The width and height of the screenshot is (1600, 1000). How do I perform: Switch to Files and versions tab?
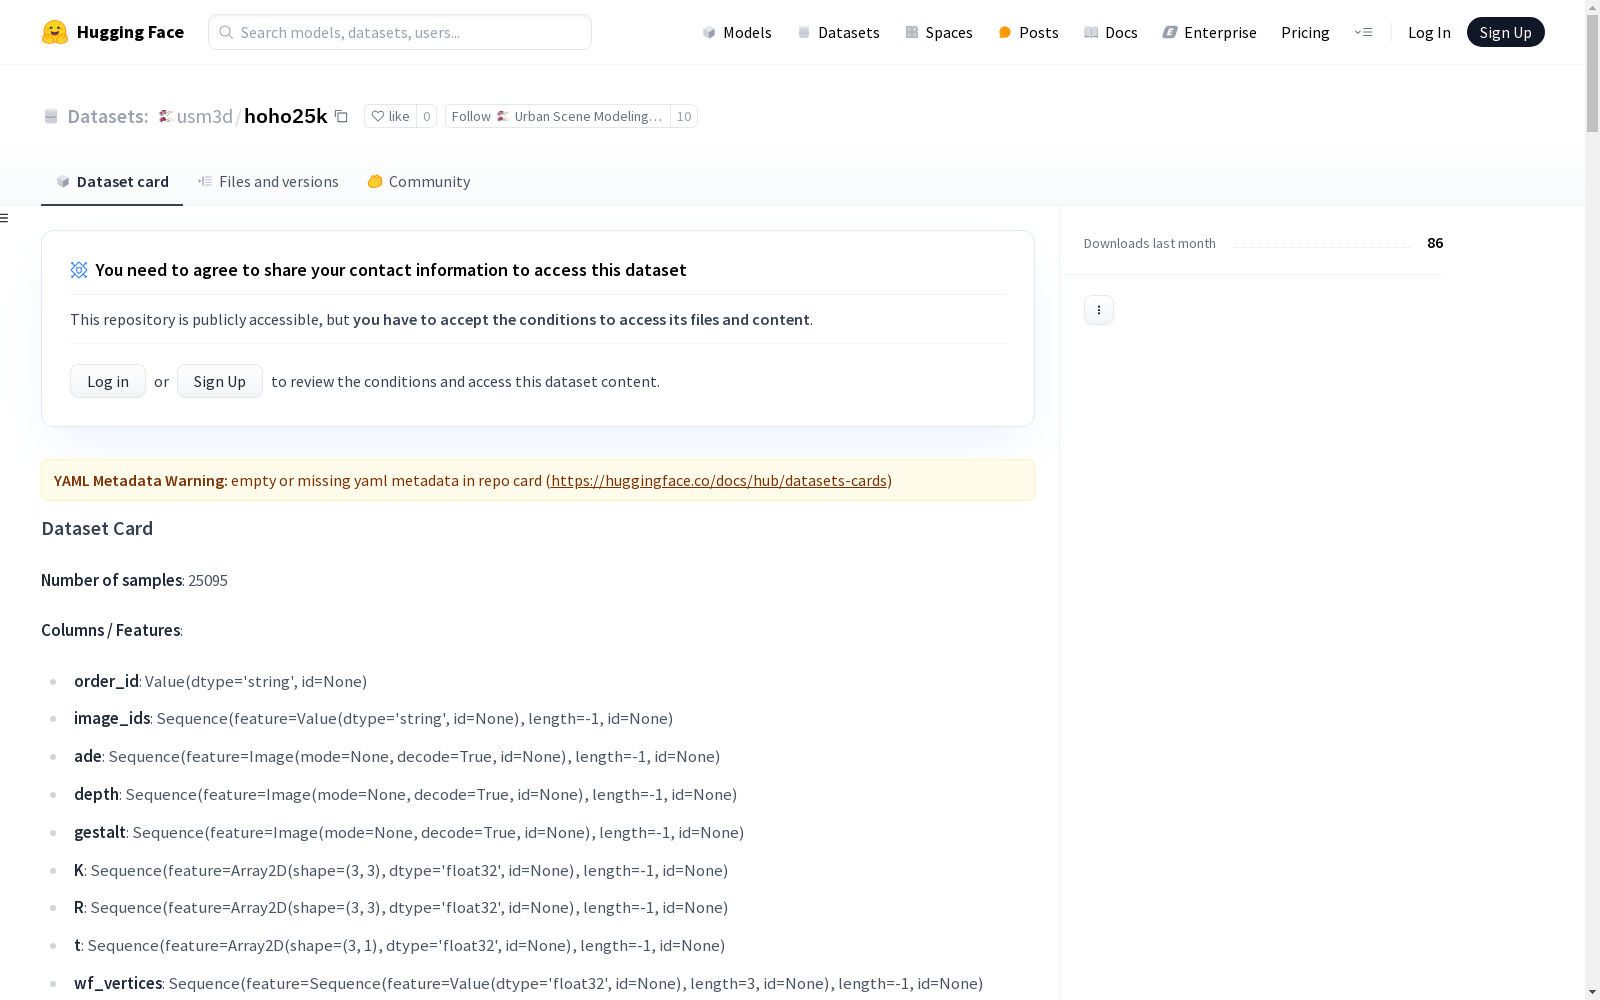[268, 182]
